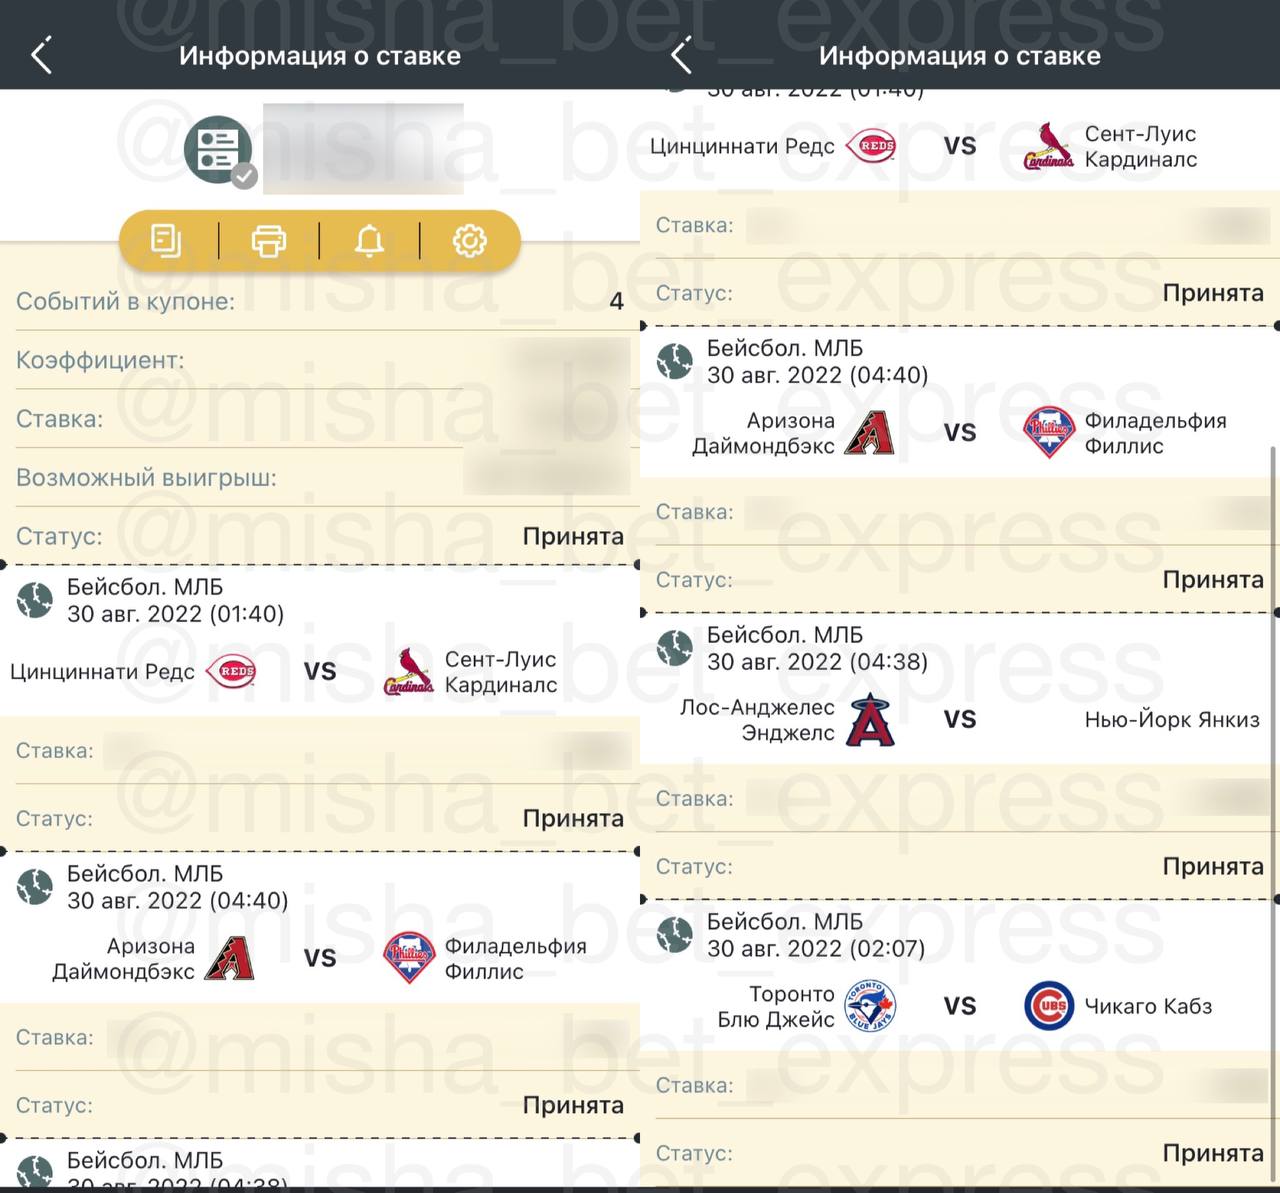Image resolution: width=1280 pixels, height=1193 pixels.
Task: Tap left panel title 'Информация о ставке'
Action: (x=320, y=56)
